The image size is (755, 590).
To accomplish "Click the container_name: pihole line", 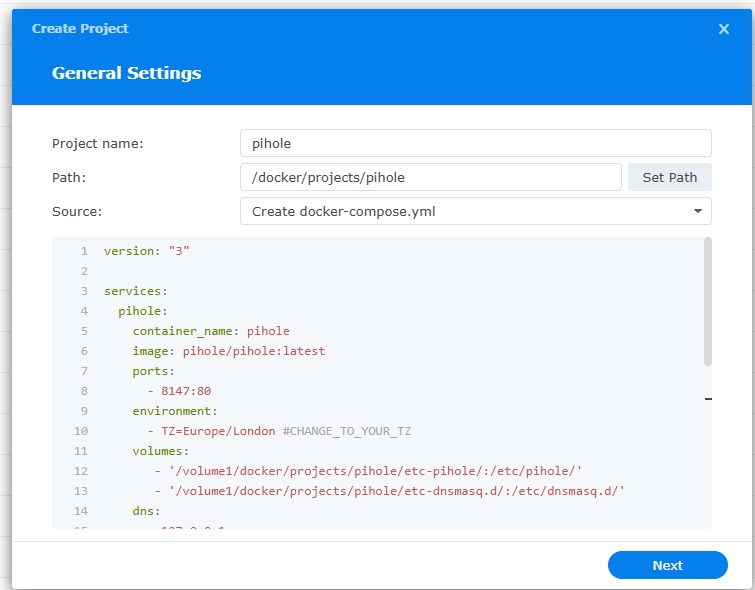I will (210, 331).
